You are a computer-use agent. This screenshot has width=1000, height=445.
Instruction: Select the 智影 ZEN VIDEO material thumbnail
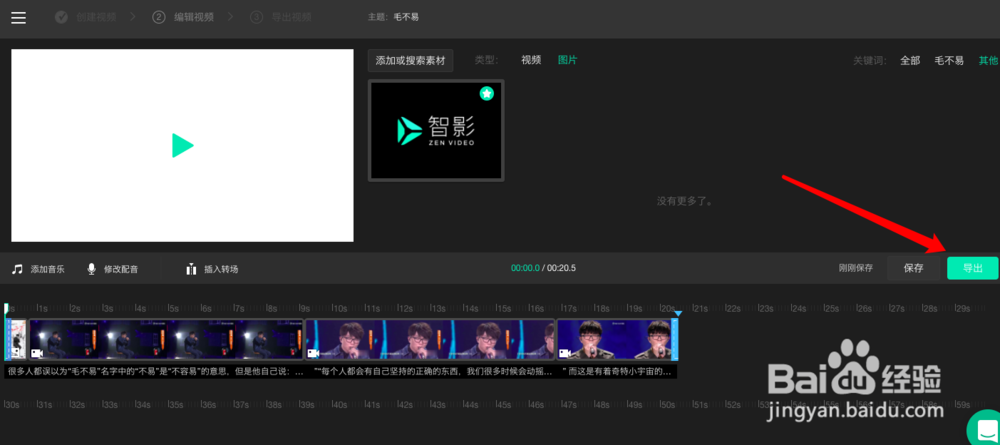436,131
